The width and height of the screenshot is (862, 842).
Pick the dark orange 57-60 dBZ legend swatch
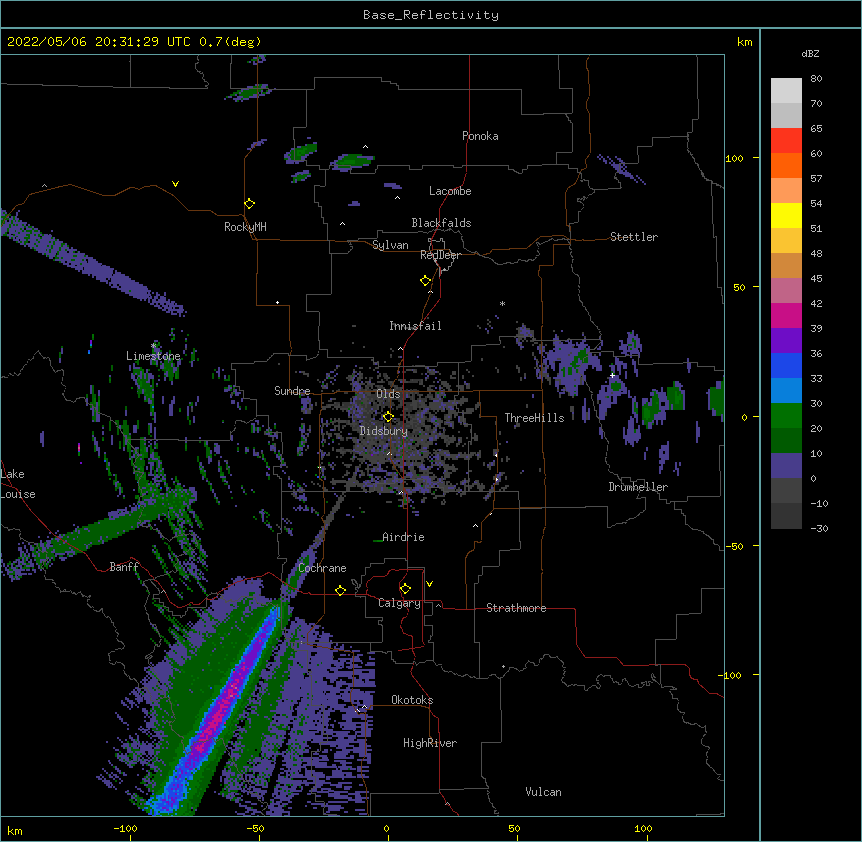[x=786, y=165]
